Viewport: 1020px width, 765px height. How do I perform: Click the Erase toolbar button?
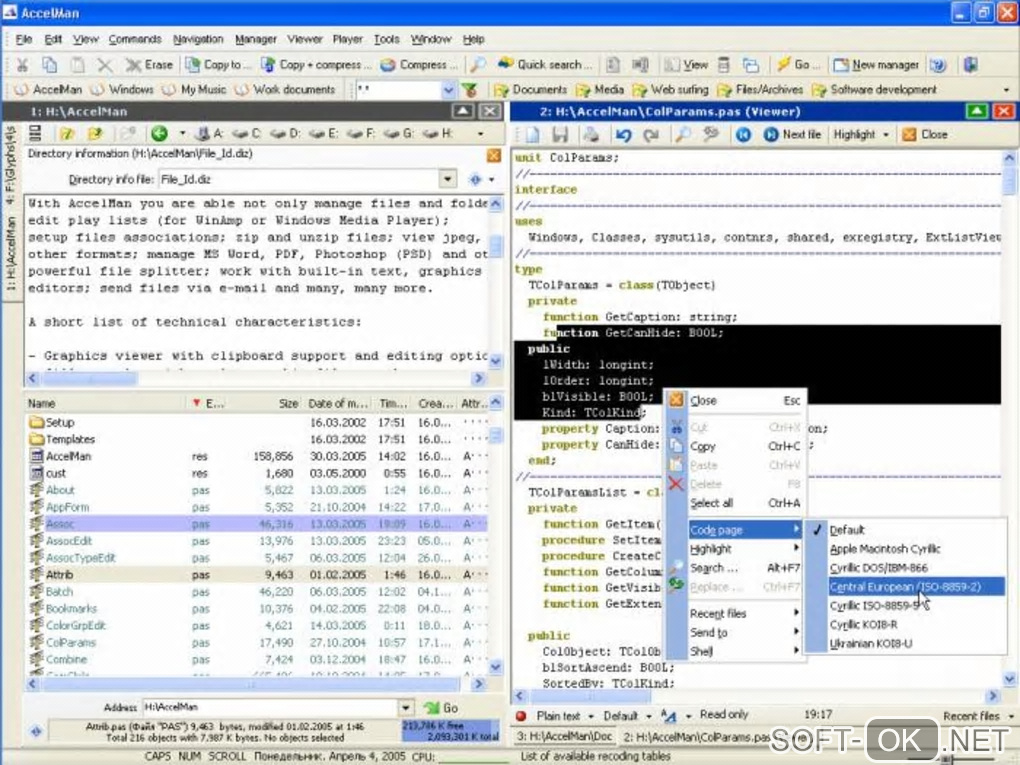(150, 64)
